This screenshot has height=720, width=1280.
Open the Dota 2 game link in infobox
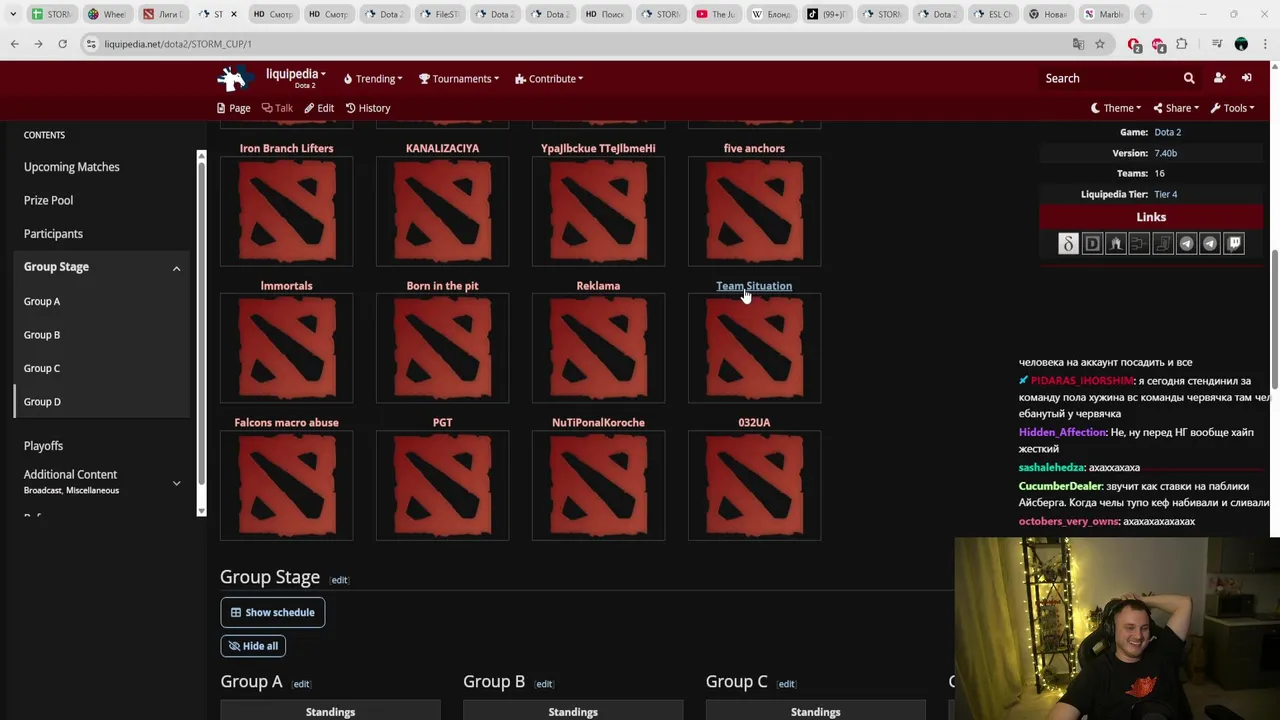(x=1167, y=132)
